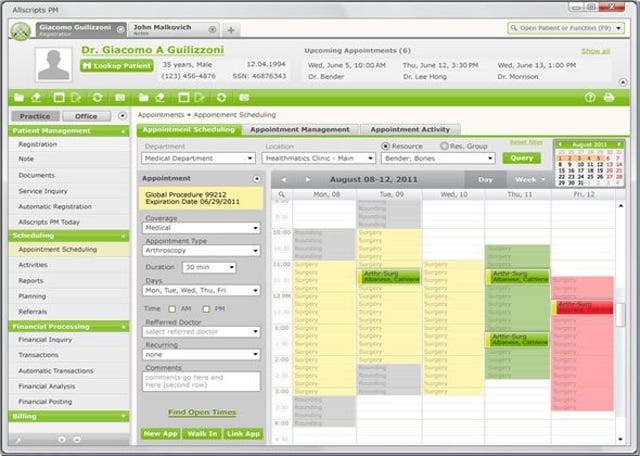Go to previous week in calendar header
Viewport: 640px width, 456px height.
point(284,180)
